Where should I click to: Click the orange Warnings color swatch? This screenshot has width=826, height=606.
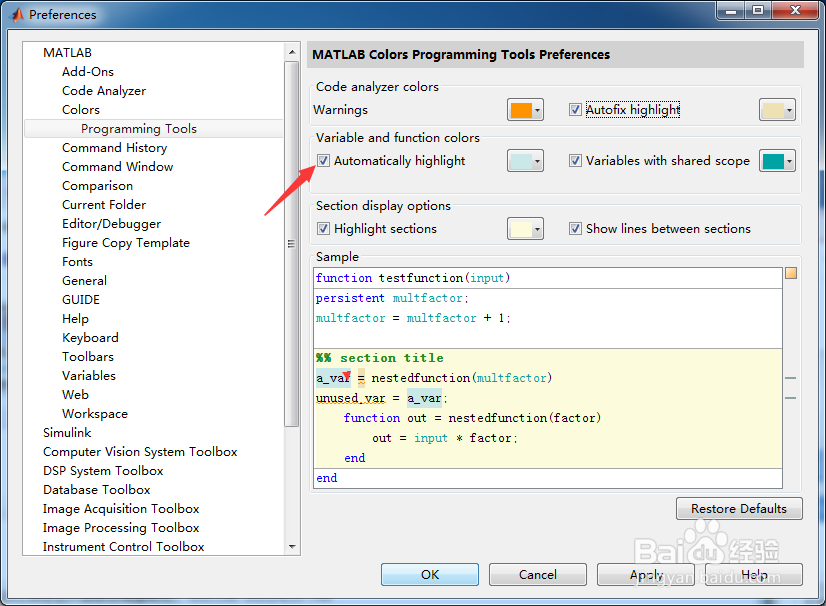pos(521,110)
